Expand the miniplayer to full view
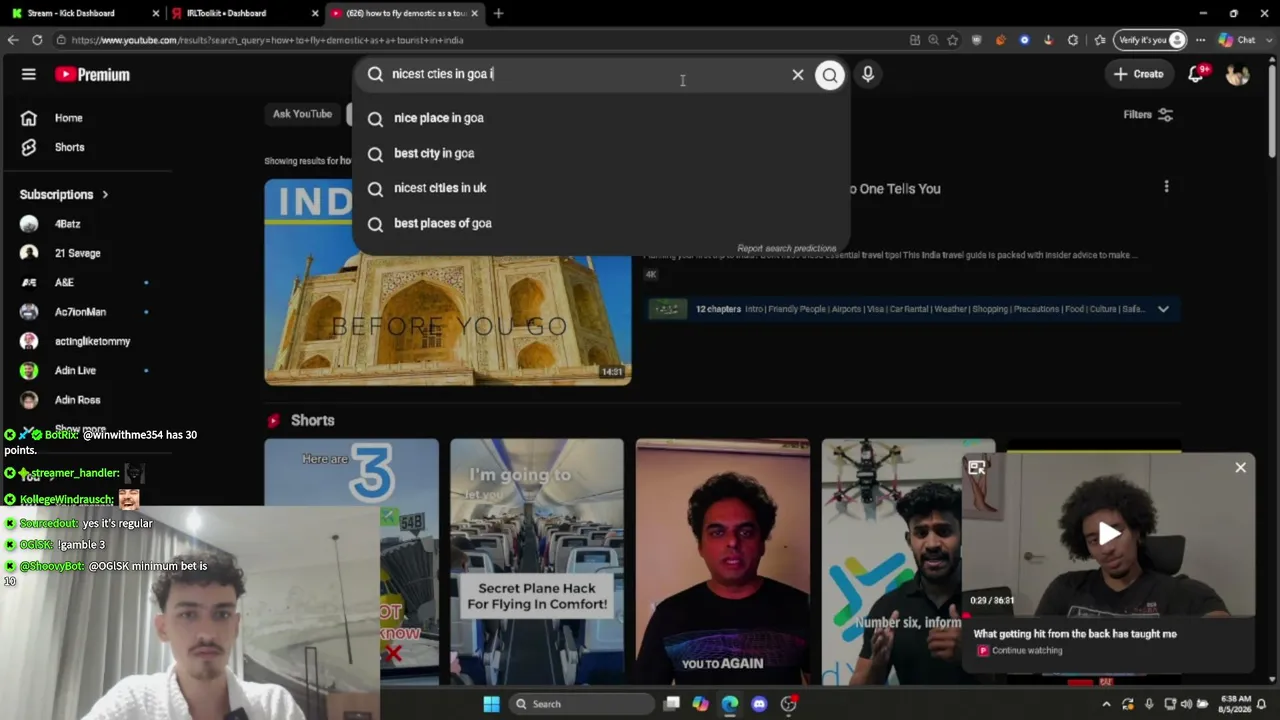Image resolution: width=1280 pixels, height=720 pixels. pos(977,467)
